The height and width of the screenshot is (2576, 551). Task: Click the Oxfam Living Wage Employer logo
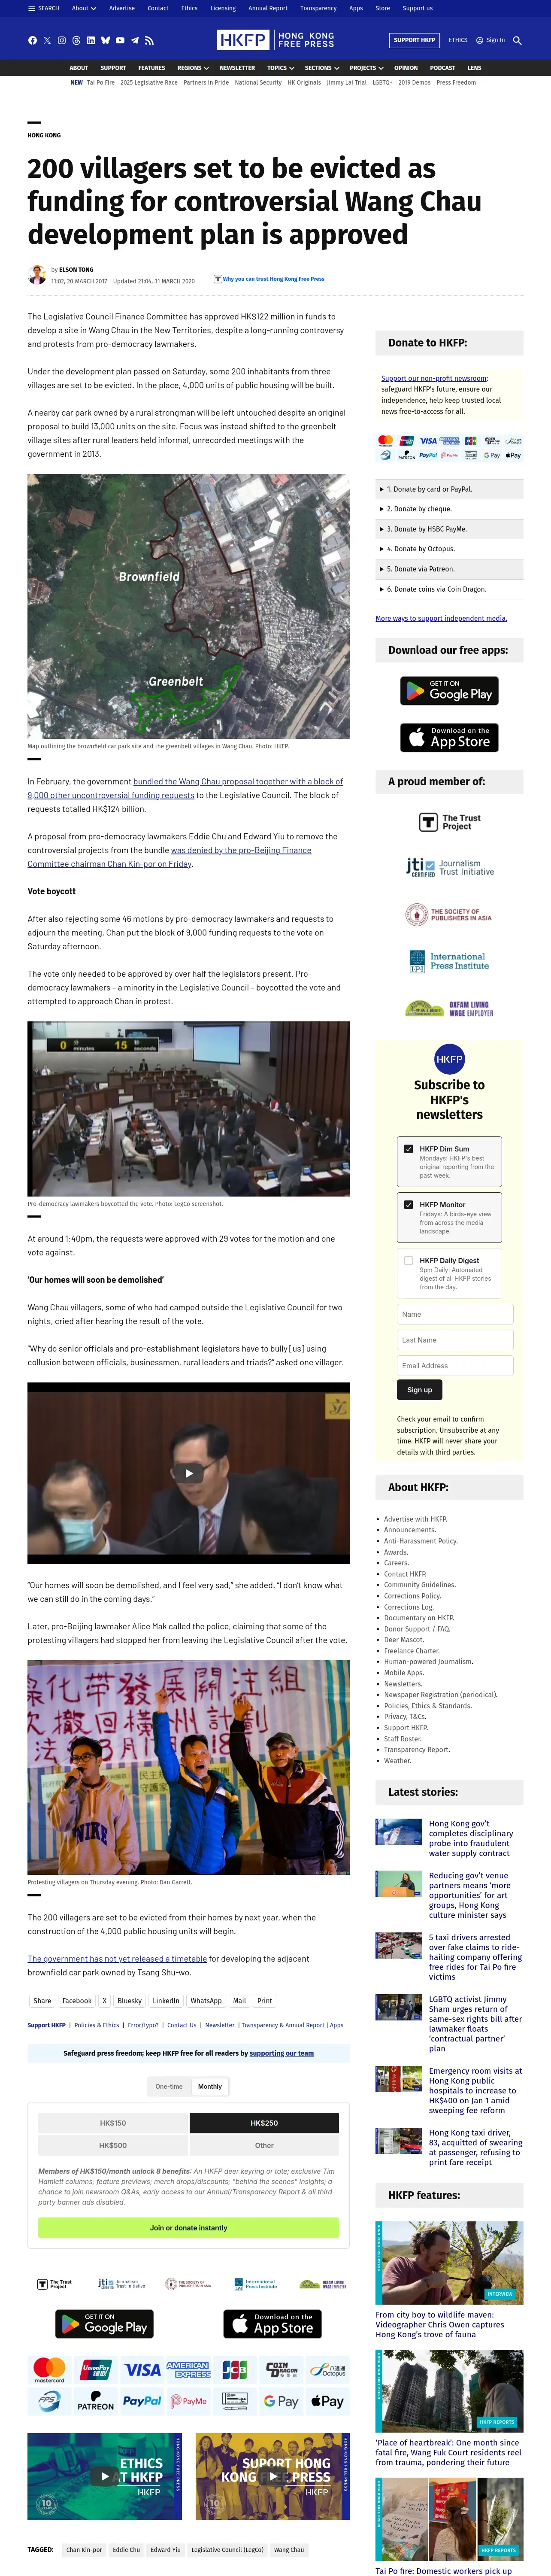tap(449, 1008)
